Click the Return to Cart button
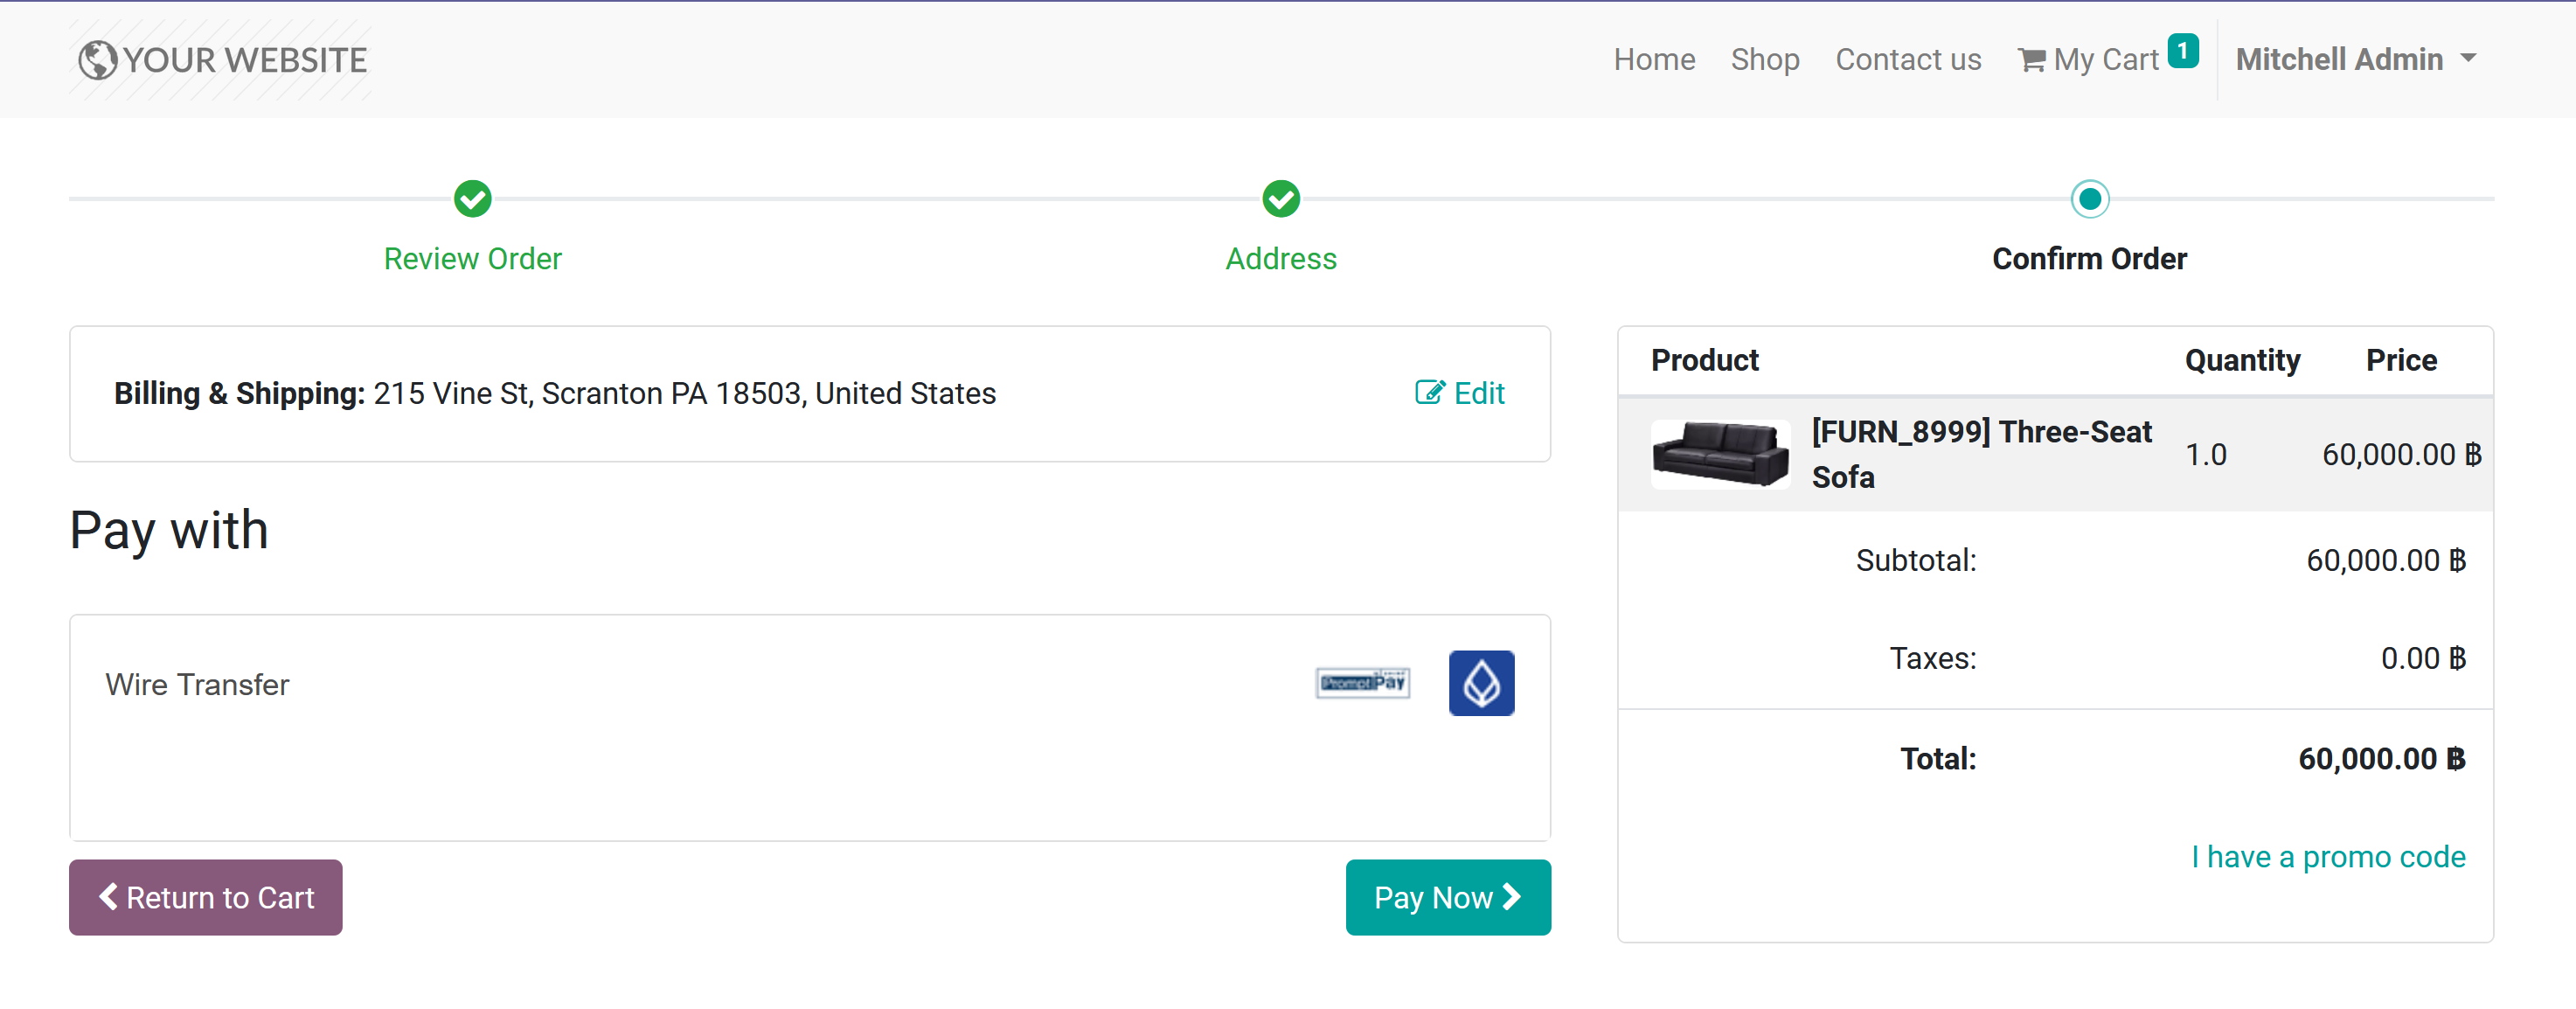The width and height of the screenshot is (2576, 1009). (205, 897)
